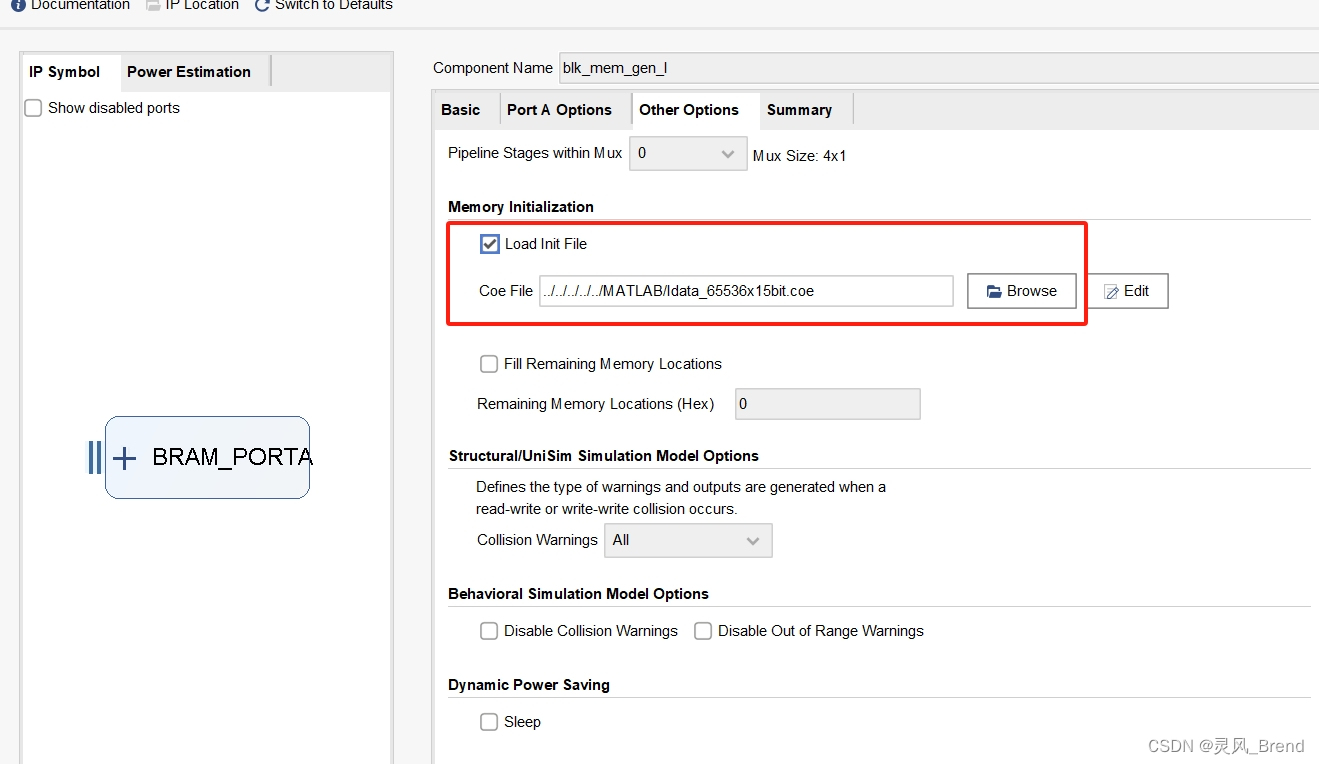Open the Collision Warnings dropdown
Screen dimensions: 1319x764
point(688,540)
